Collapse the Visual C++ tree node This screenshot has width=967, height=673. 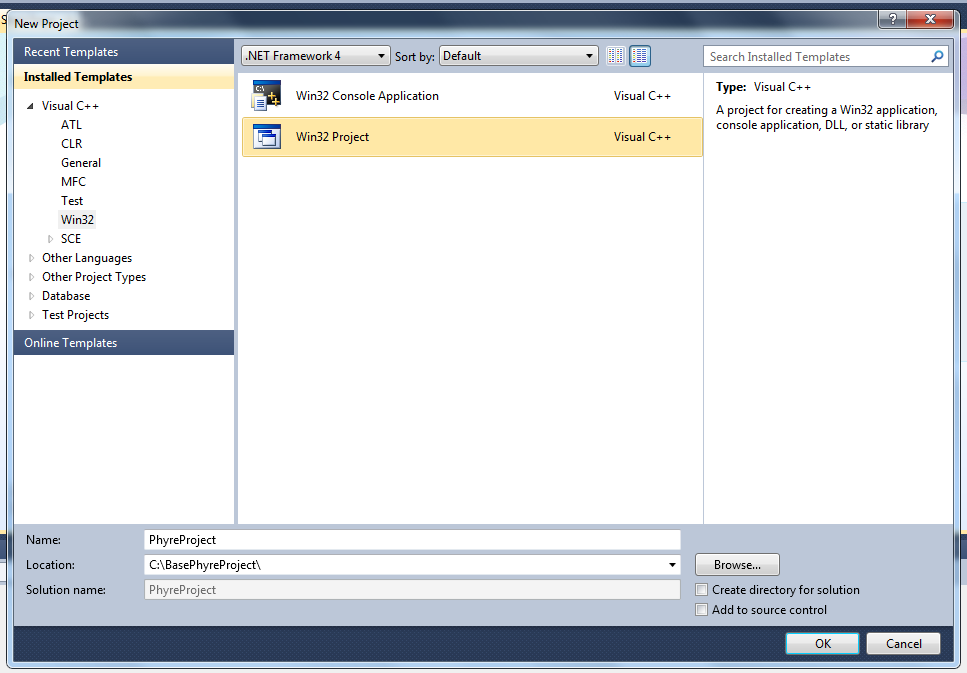click(x=31, y=105)
